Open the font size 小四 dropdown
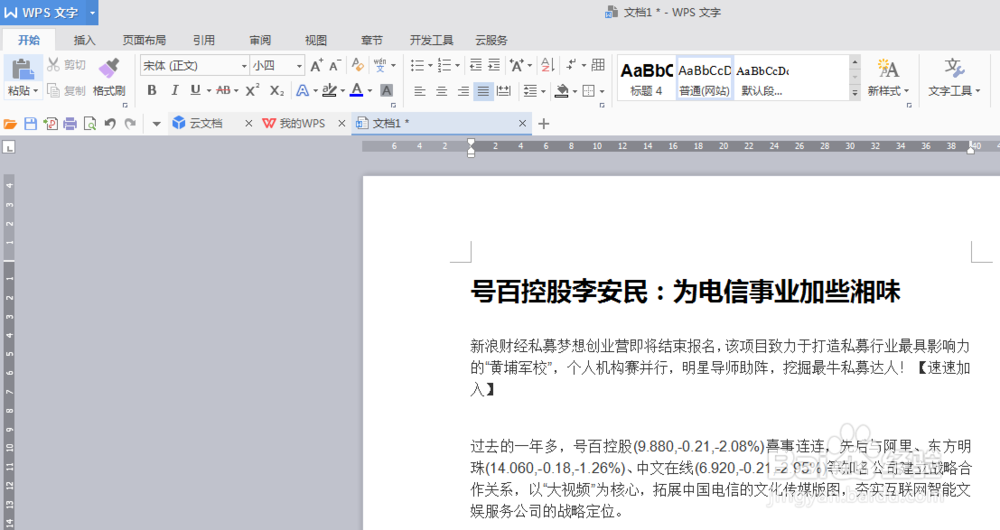The width and height of the screenshot is (1000, 530). [x=299, y=66]
